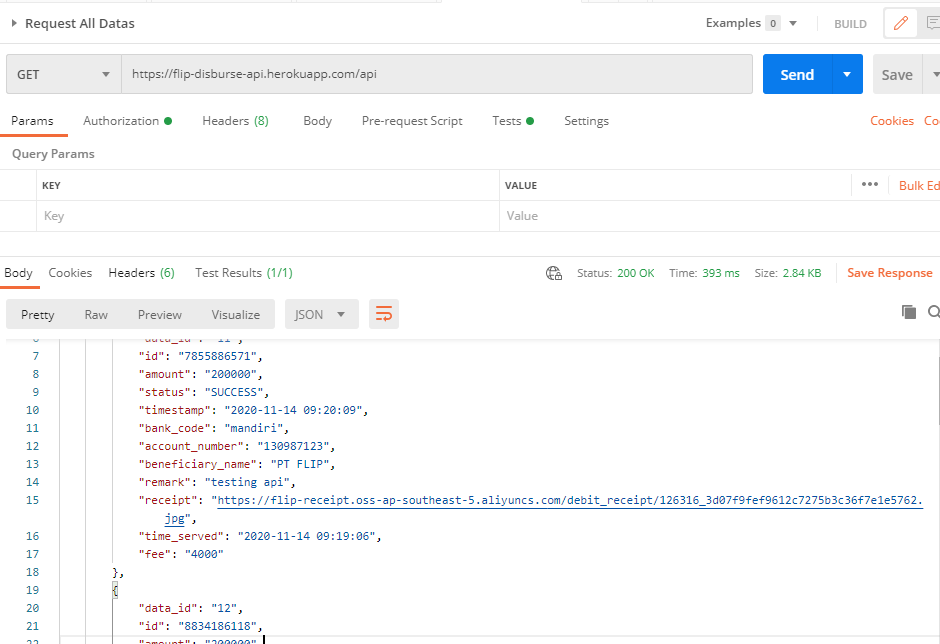Click line number 10 in the gutter
This screenshot has width=940, height=644.
pyautogui.click(x=32, y=410)
